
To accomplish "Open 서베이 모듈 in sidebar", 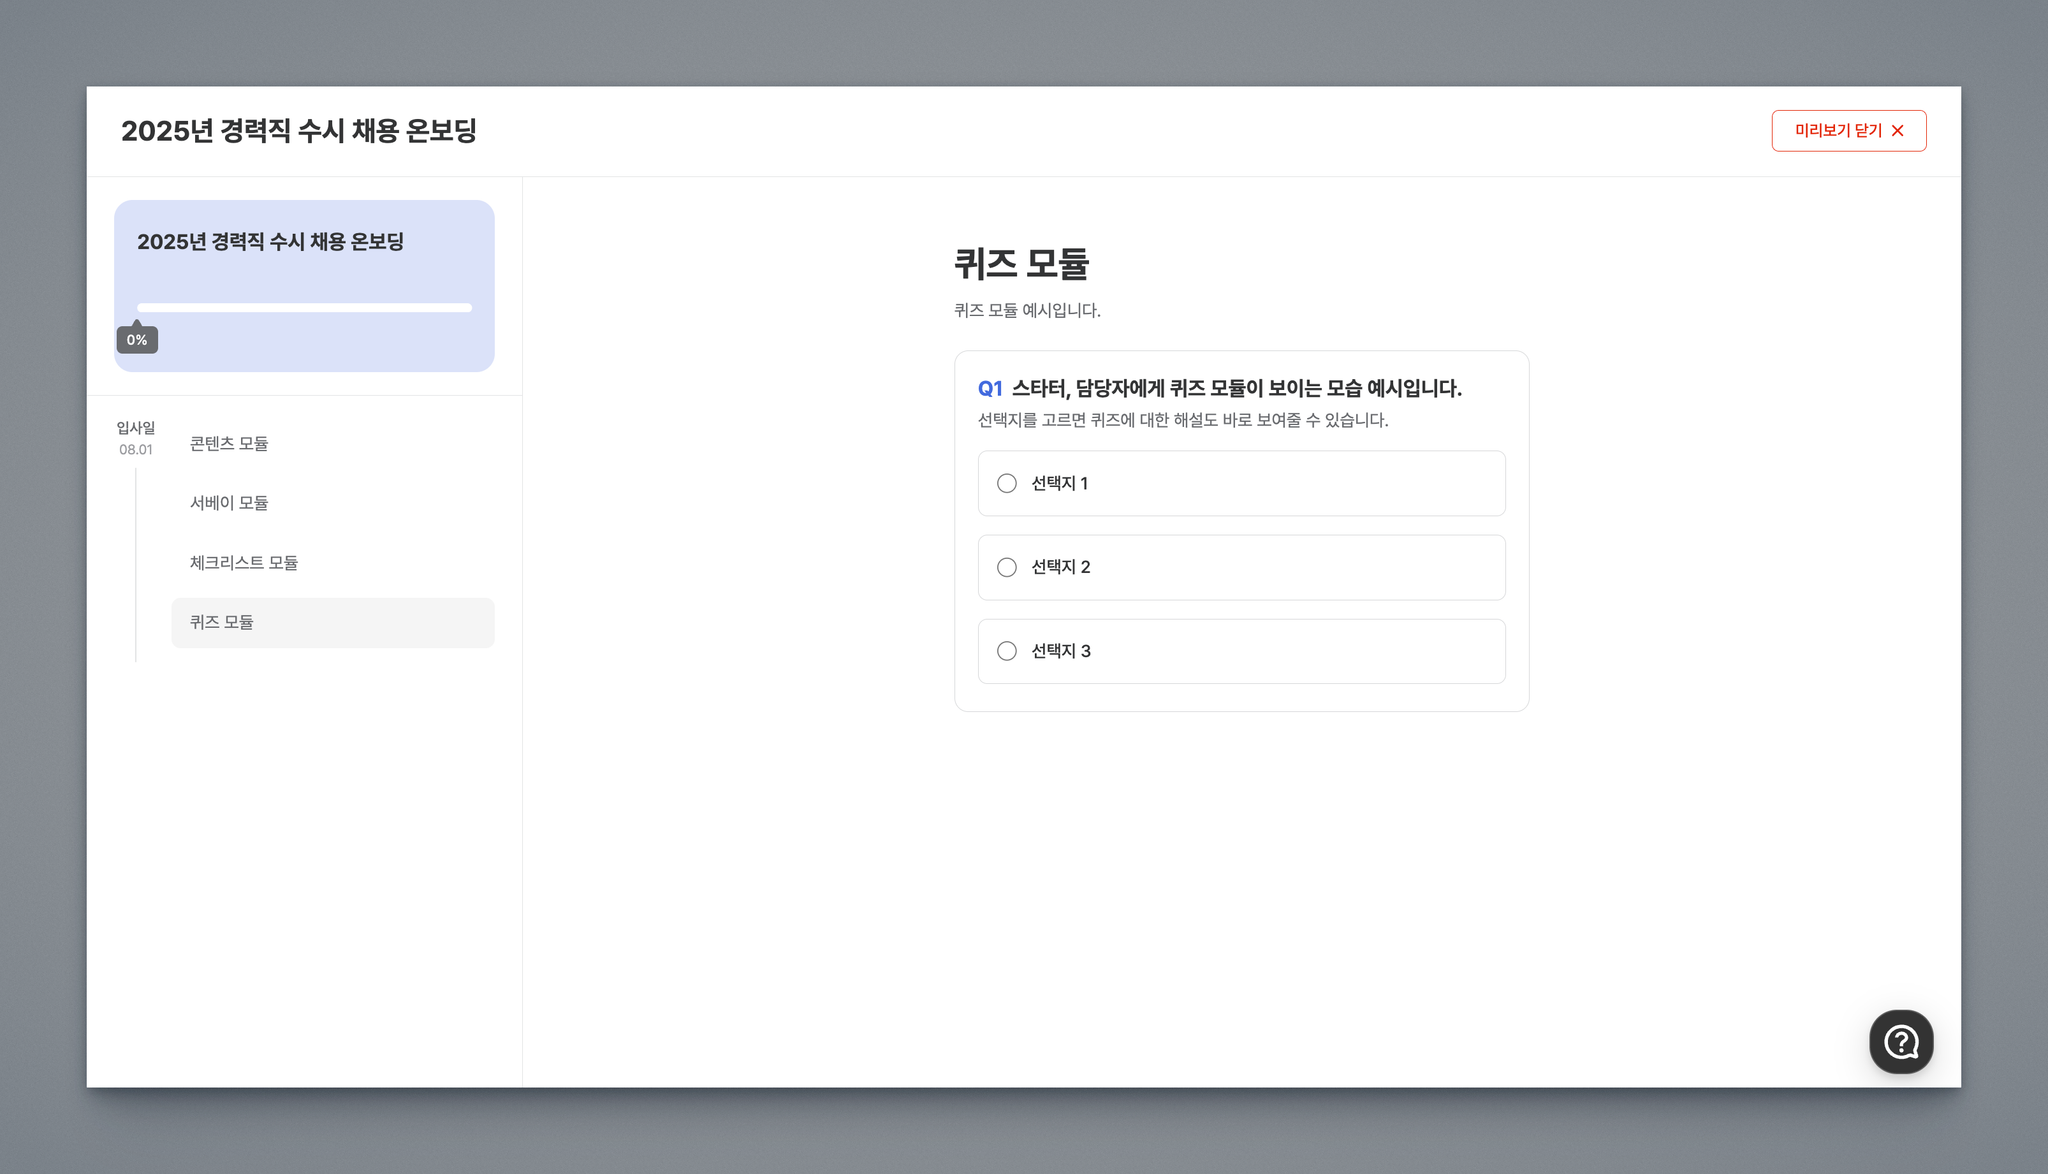I will pyautogui.click(x=229, y=503).
